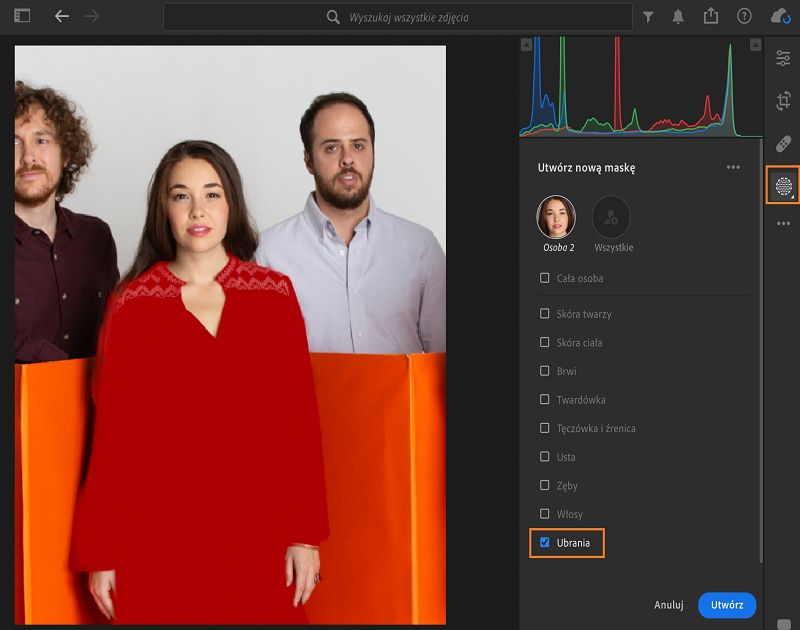Check the Skóra twarzy checkbox

click(x=545, y=313)
